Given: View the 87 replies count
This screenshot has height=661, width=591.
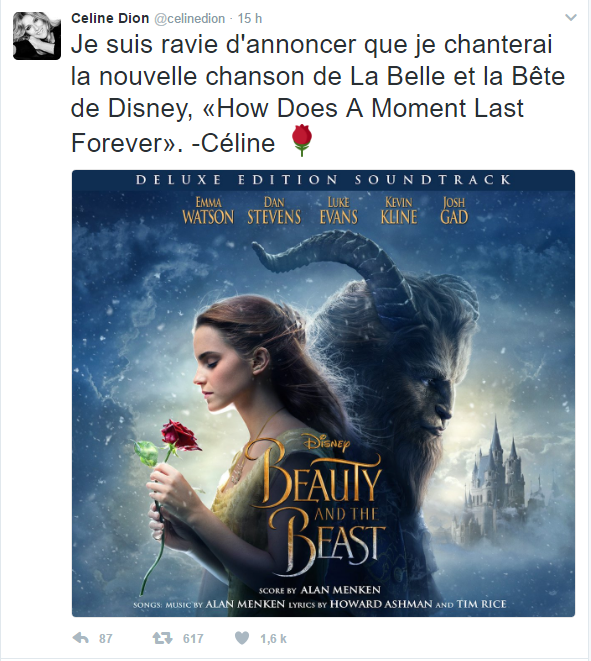Looking at the screenshot, I should point(105,639).
